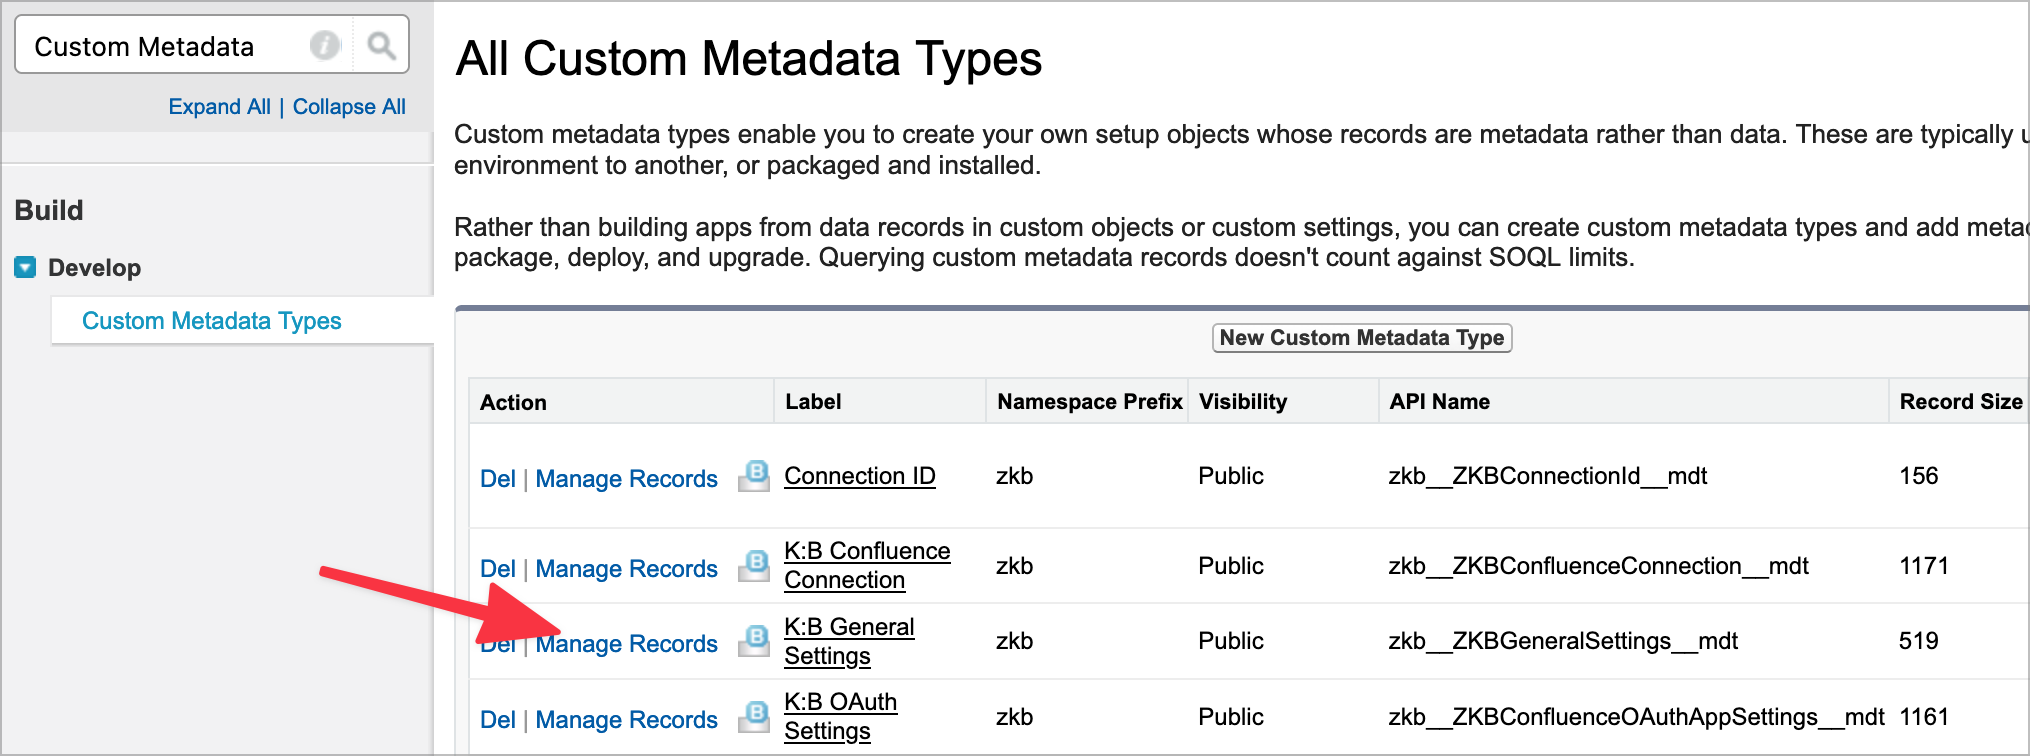Viewport: 2030px width, 756px height.
Task: Click package icon beside K:B General Settings
Action: pyautogui.click(x=754, y=641)
